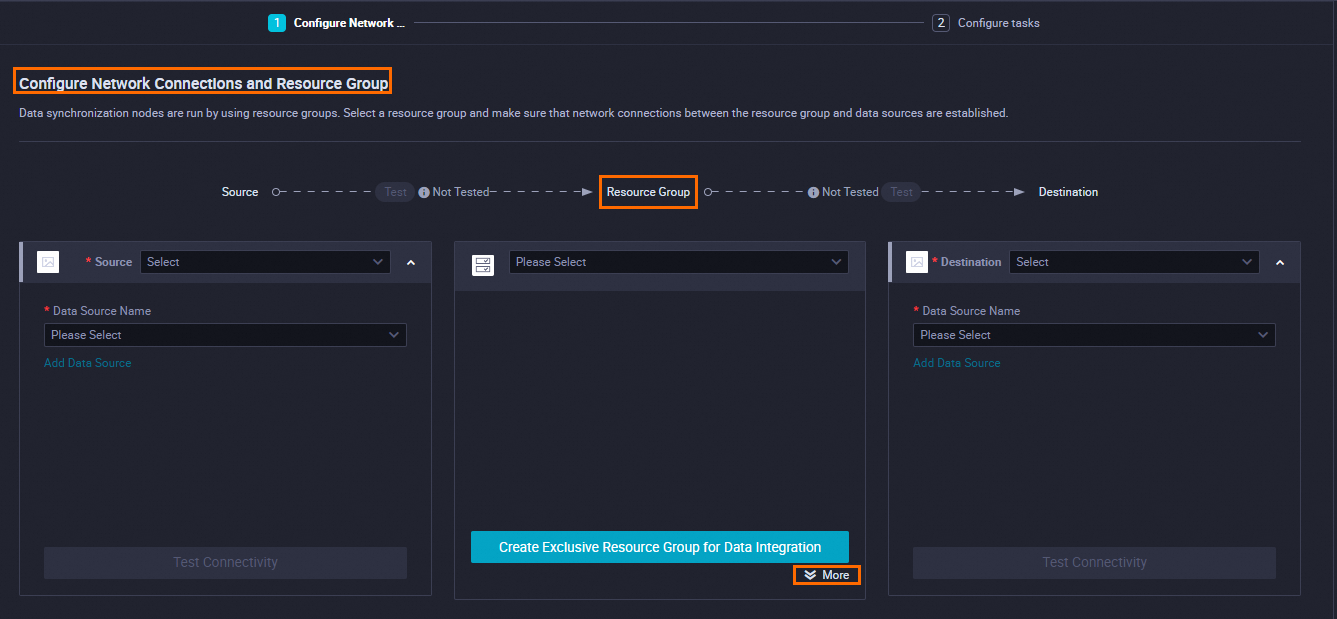Click Test pill on the Source connection line
The width and height of the screenshot is (1337, 619).
(x=396, y=192)
